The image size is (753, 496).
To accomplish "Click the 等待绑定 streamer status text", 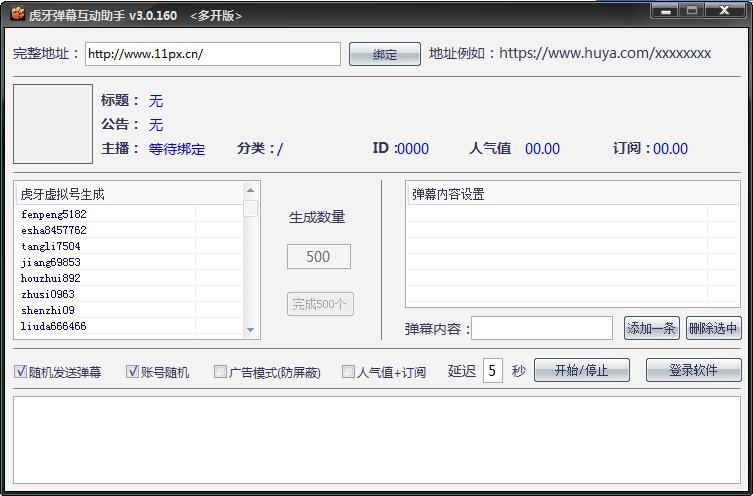I will pos(177,149).
